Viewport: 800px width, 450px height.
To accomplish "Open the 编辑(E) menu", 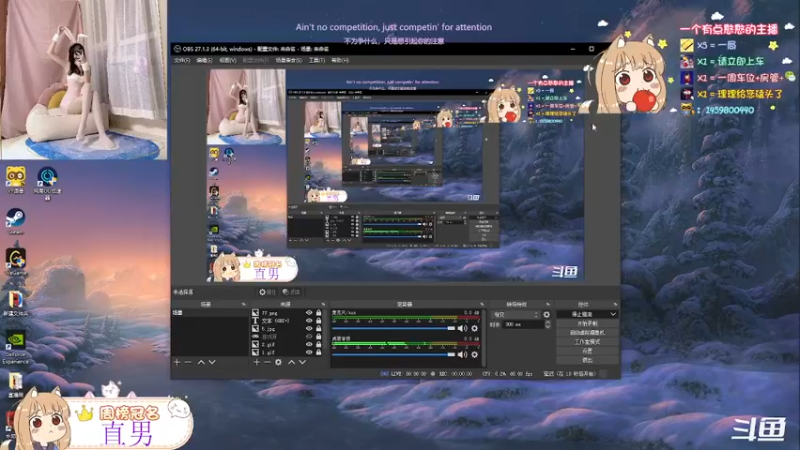I will pyautogui.click(x=204, y=60).
